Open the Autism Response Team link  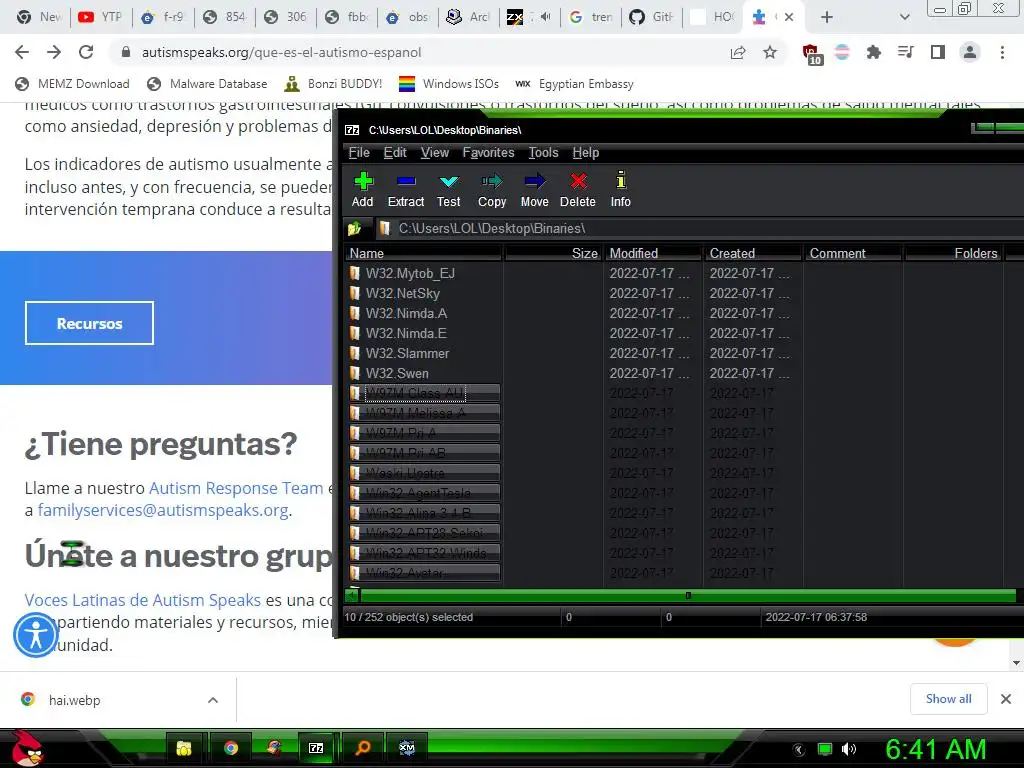click(236, 488)
